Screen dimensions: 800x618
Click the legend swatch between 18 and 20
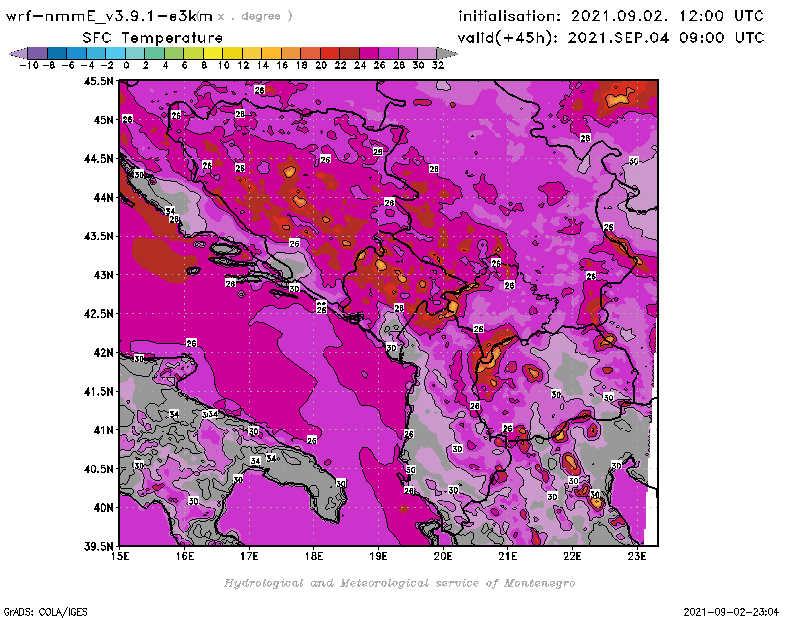(x=310, y=53)
